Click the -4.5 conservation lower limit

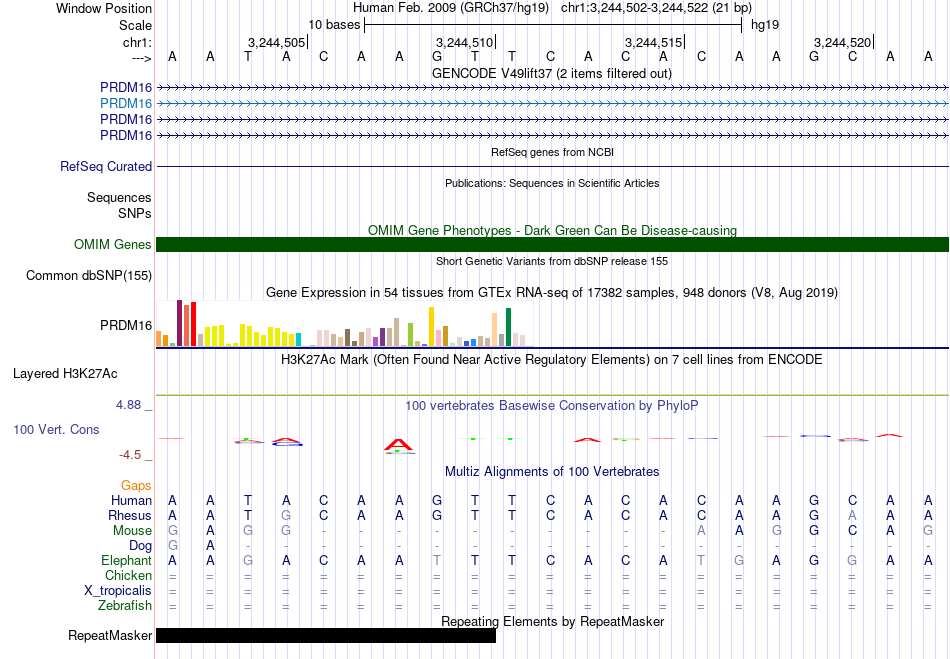coord(130,455)
